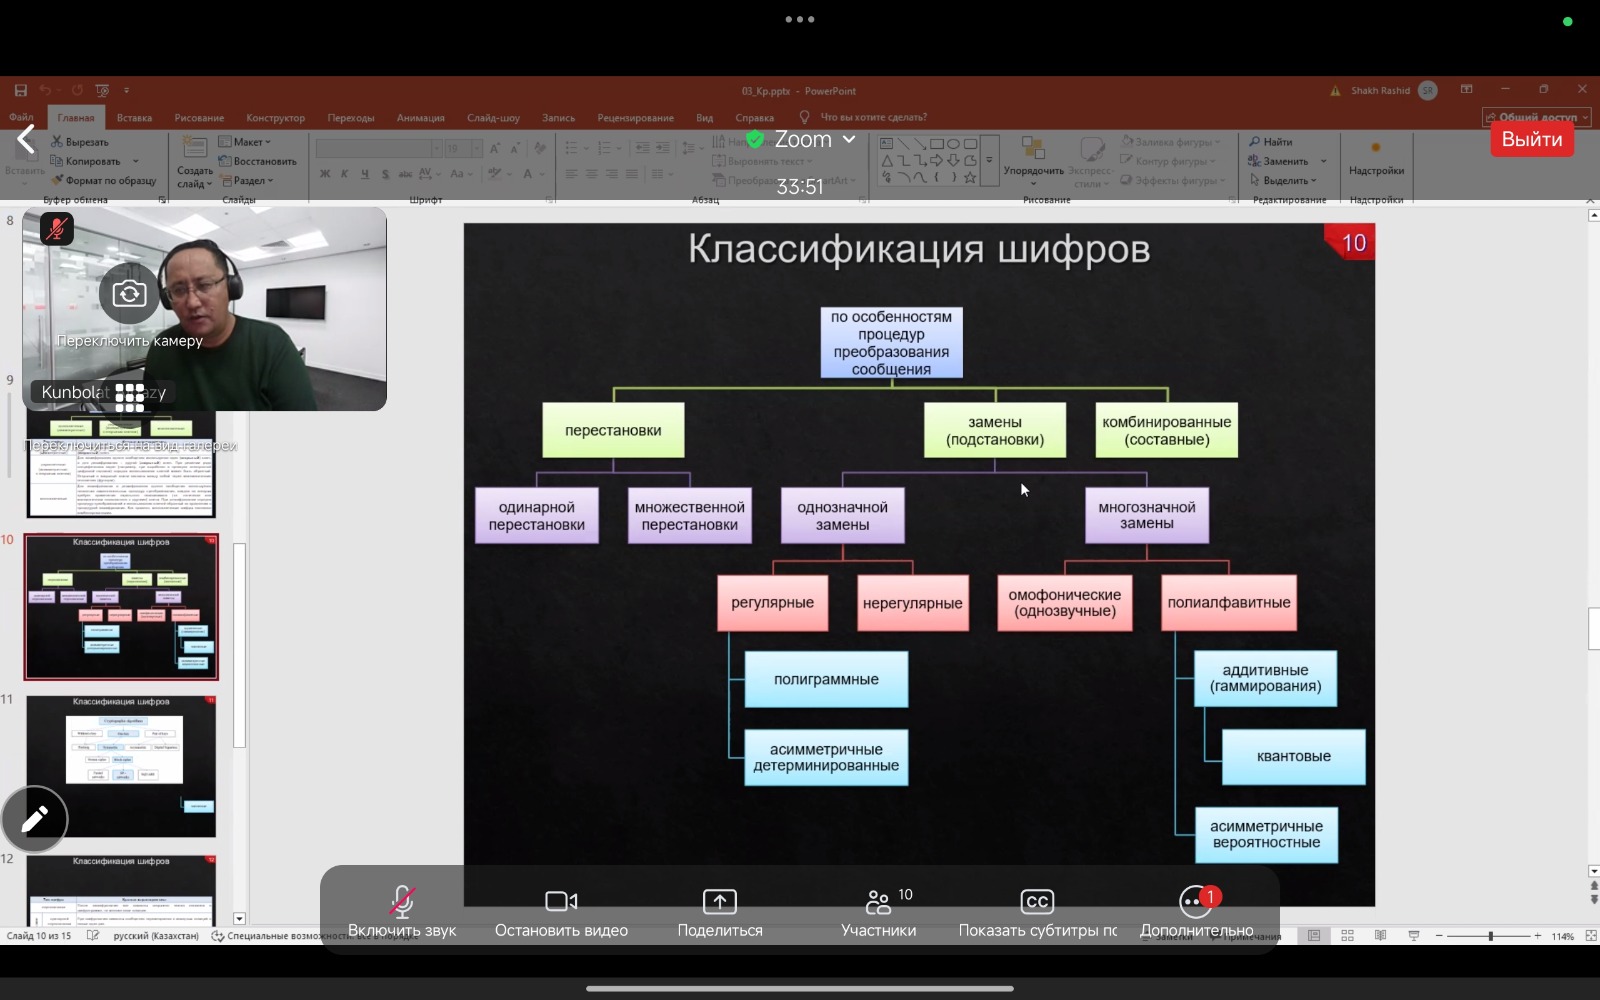Viewport: 1600px width, 1000px height.
Task: Expand the Zoom meeting info dropdown
Action: tap(848, 140)
